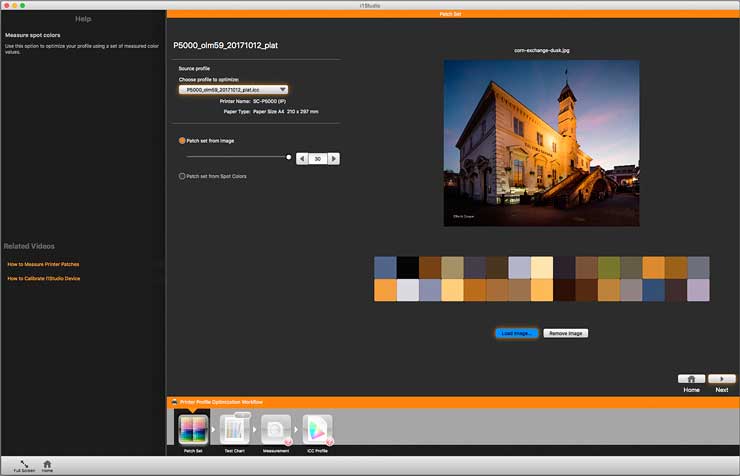Open the Choose profile to optimize dropdown
Image resolution: width=740 pixels, height=476 pixels.
click(x=233, y=90)
